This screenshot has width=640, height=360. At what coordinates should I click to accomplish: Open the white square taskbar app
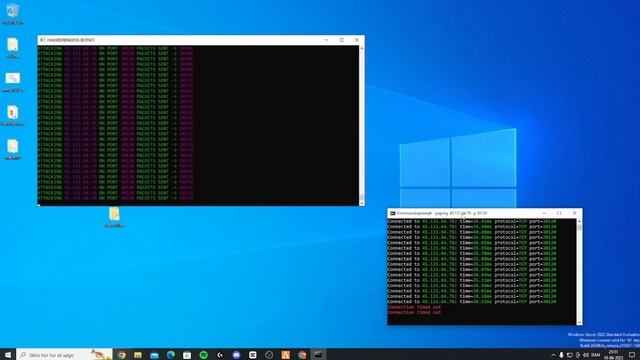point(253,355)
